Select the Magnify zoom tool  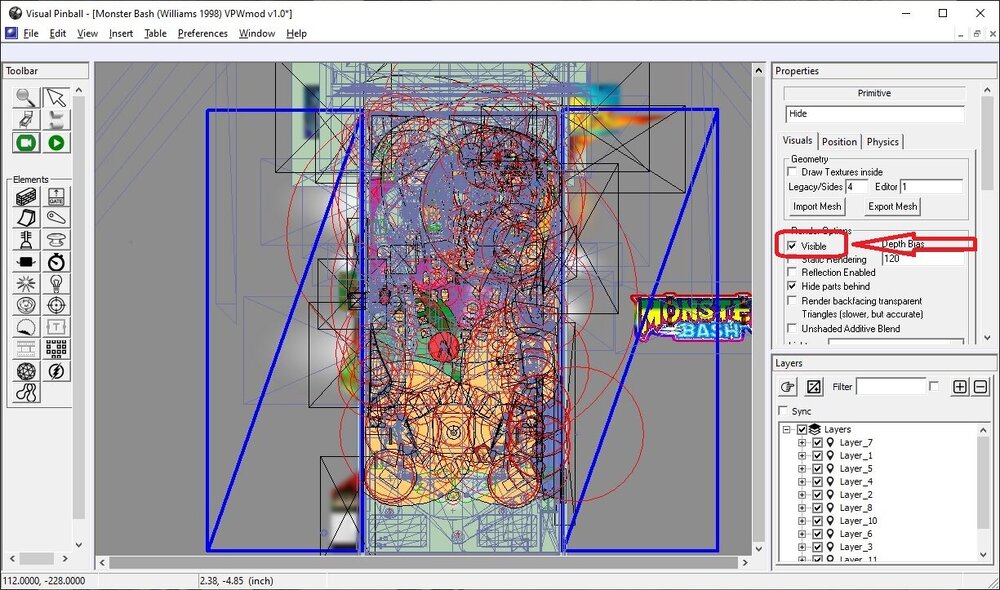(x=26, y=98)
